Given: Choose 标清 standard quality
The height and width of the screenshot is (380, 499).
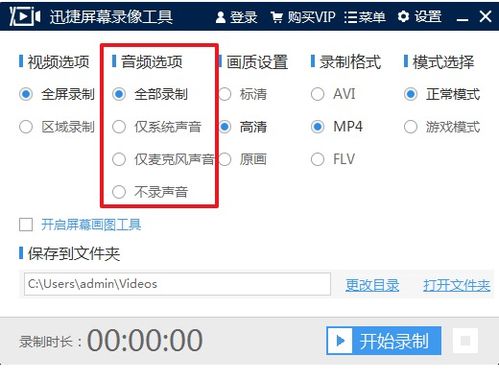Looking at the screenshot, I should tap(243, 94).
